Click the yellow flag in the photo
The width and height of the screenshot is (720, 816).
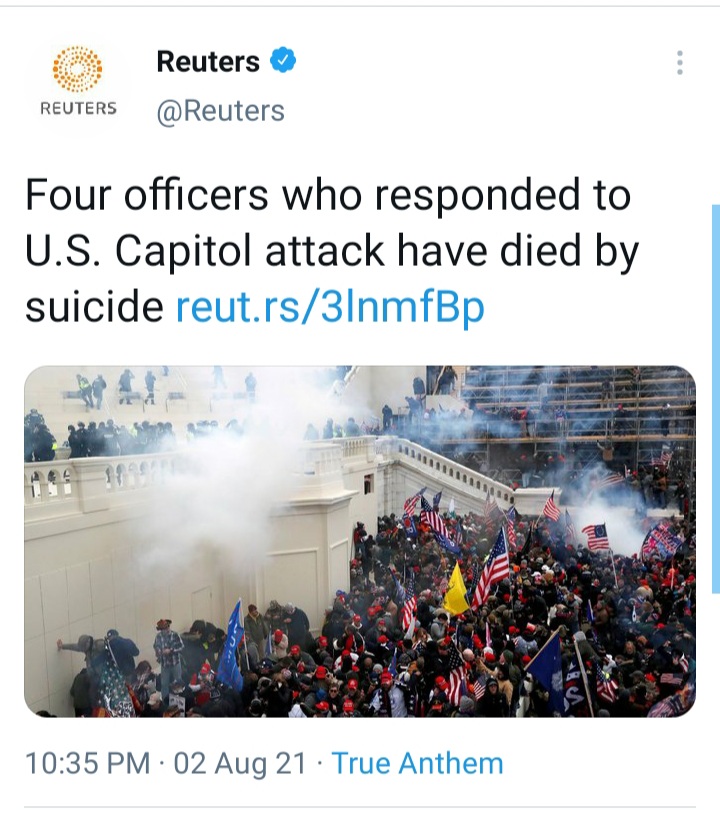pyautogui.click(x=456, y=590)
